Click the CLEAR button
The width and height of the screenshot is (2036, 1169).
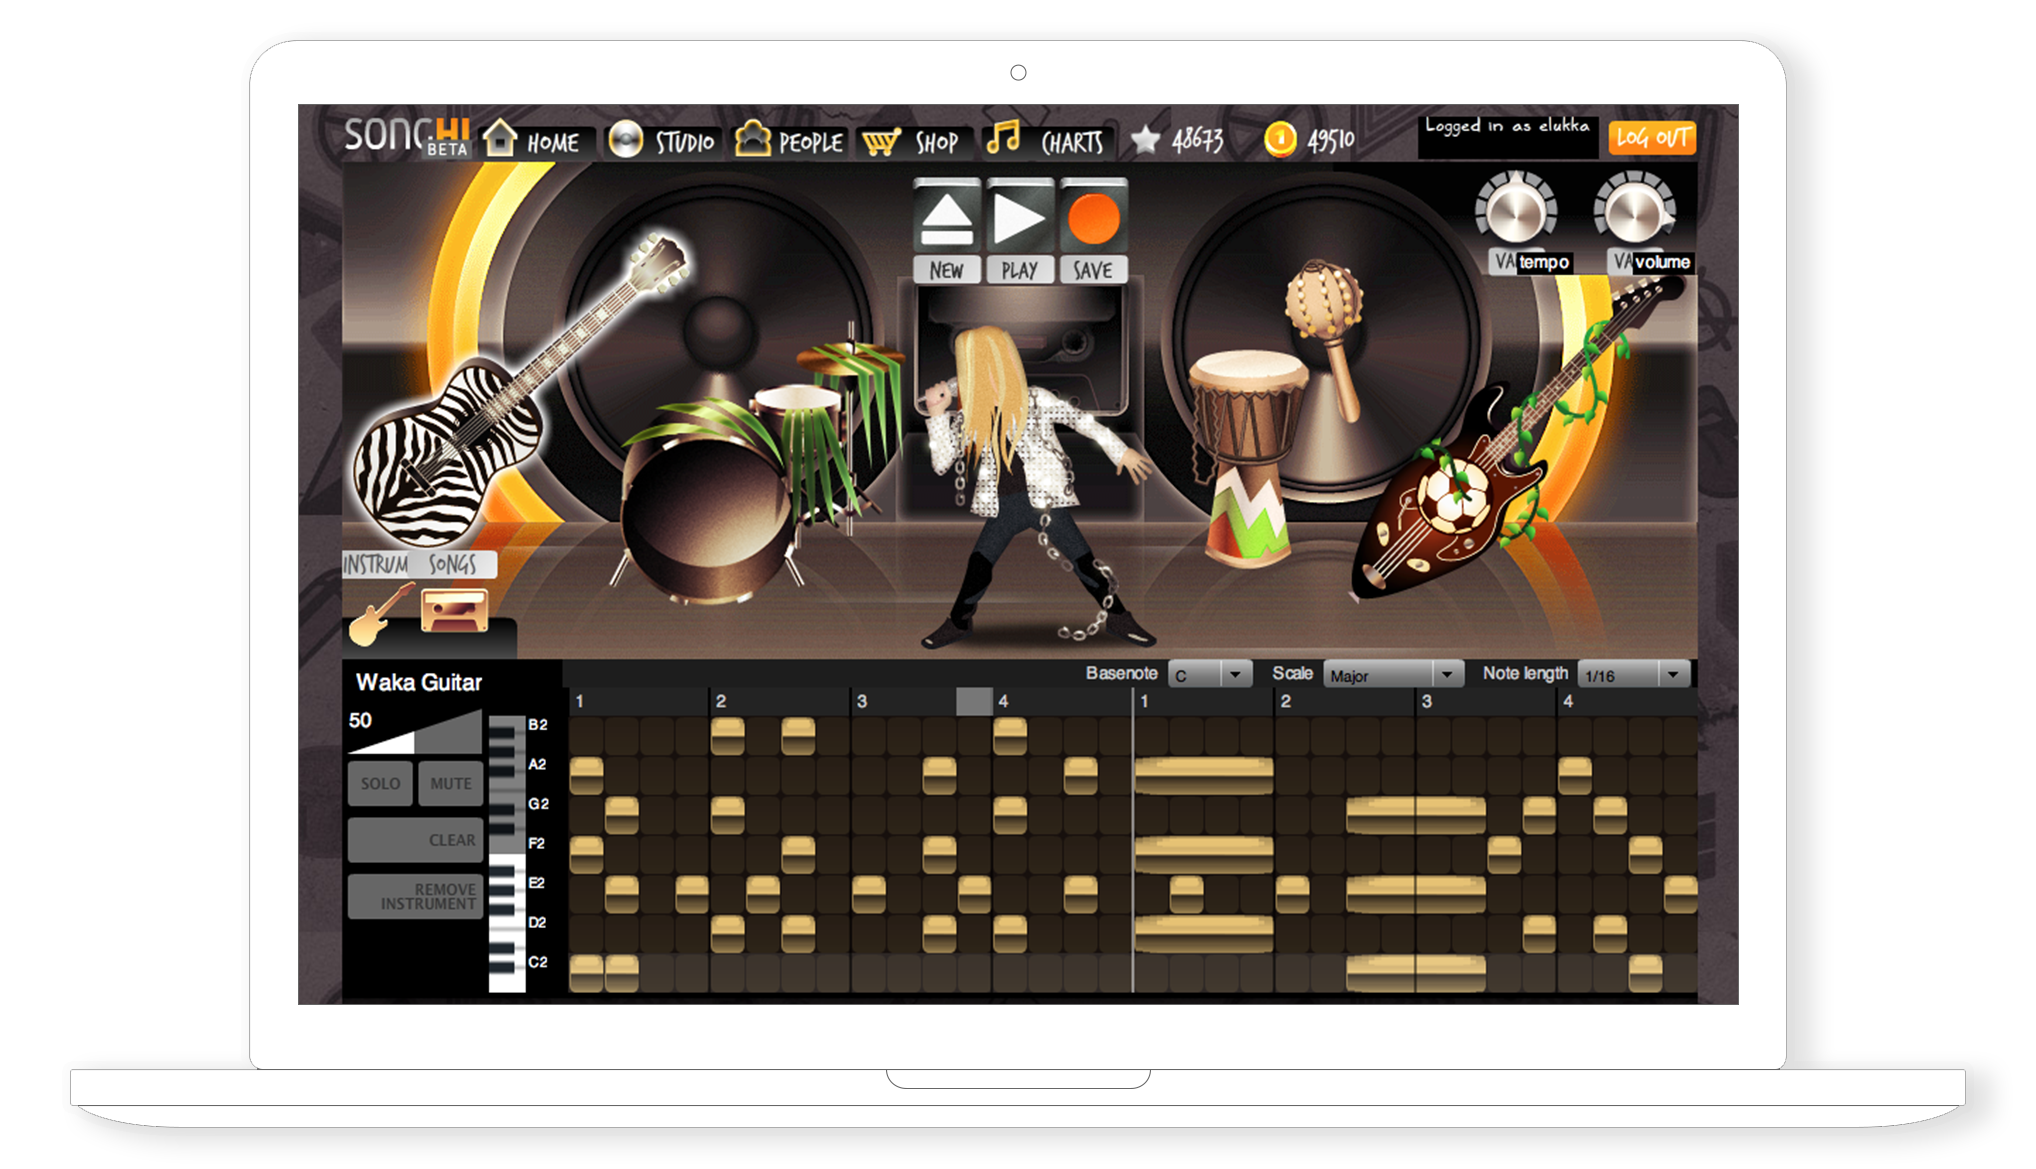click(415, 840)
